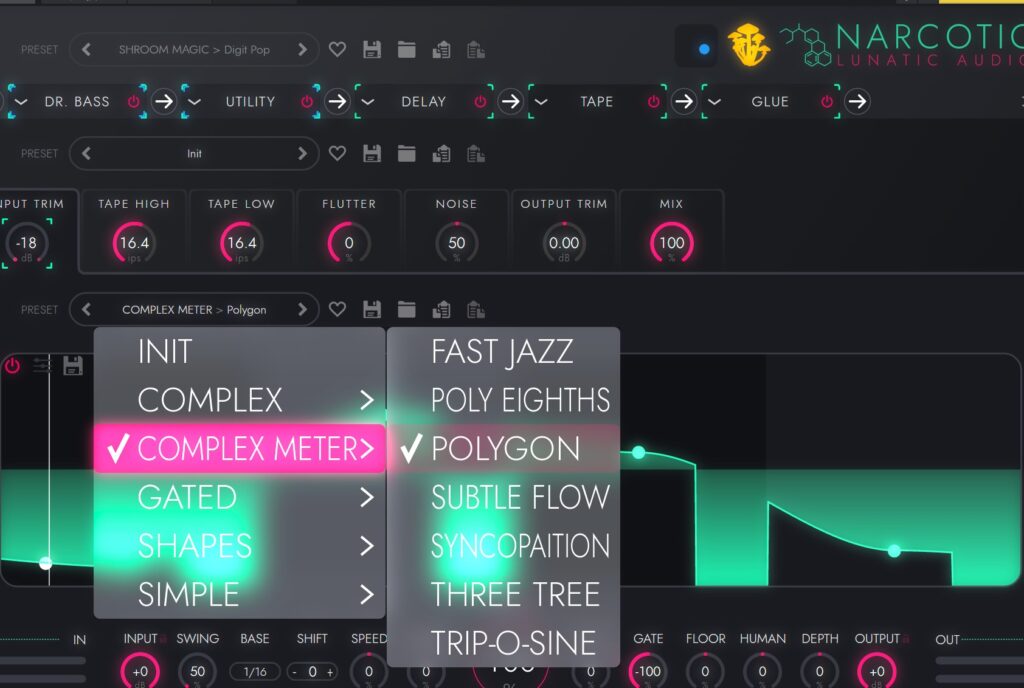1024x688 pixels.
Task: Click the golden mushroom logo icon
Action: coord(748,45)
